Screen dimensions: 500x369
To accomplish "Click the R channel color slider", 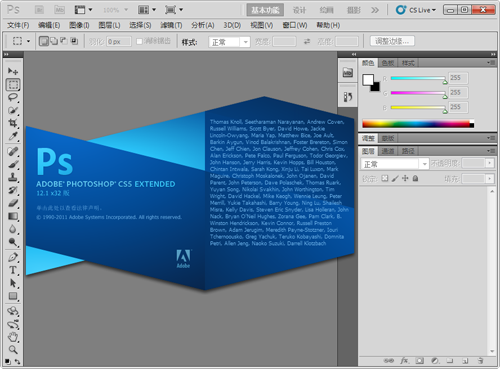I will click(x=419, y=79).
